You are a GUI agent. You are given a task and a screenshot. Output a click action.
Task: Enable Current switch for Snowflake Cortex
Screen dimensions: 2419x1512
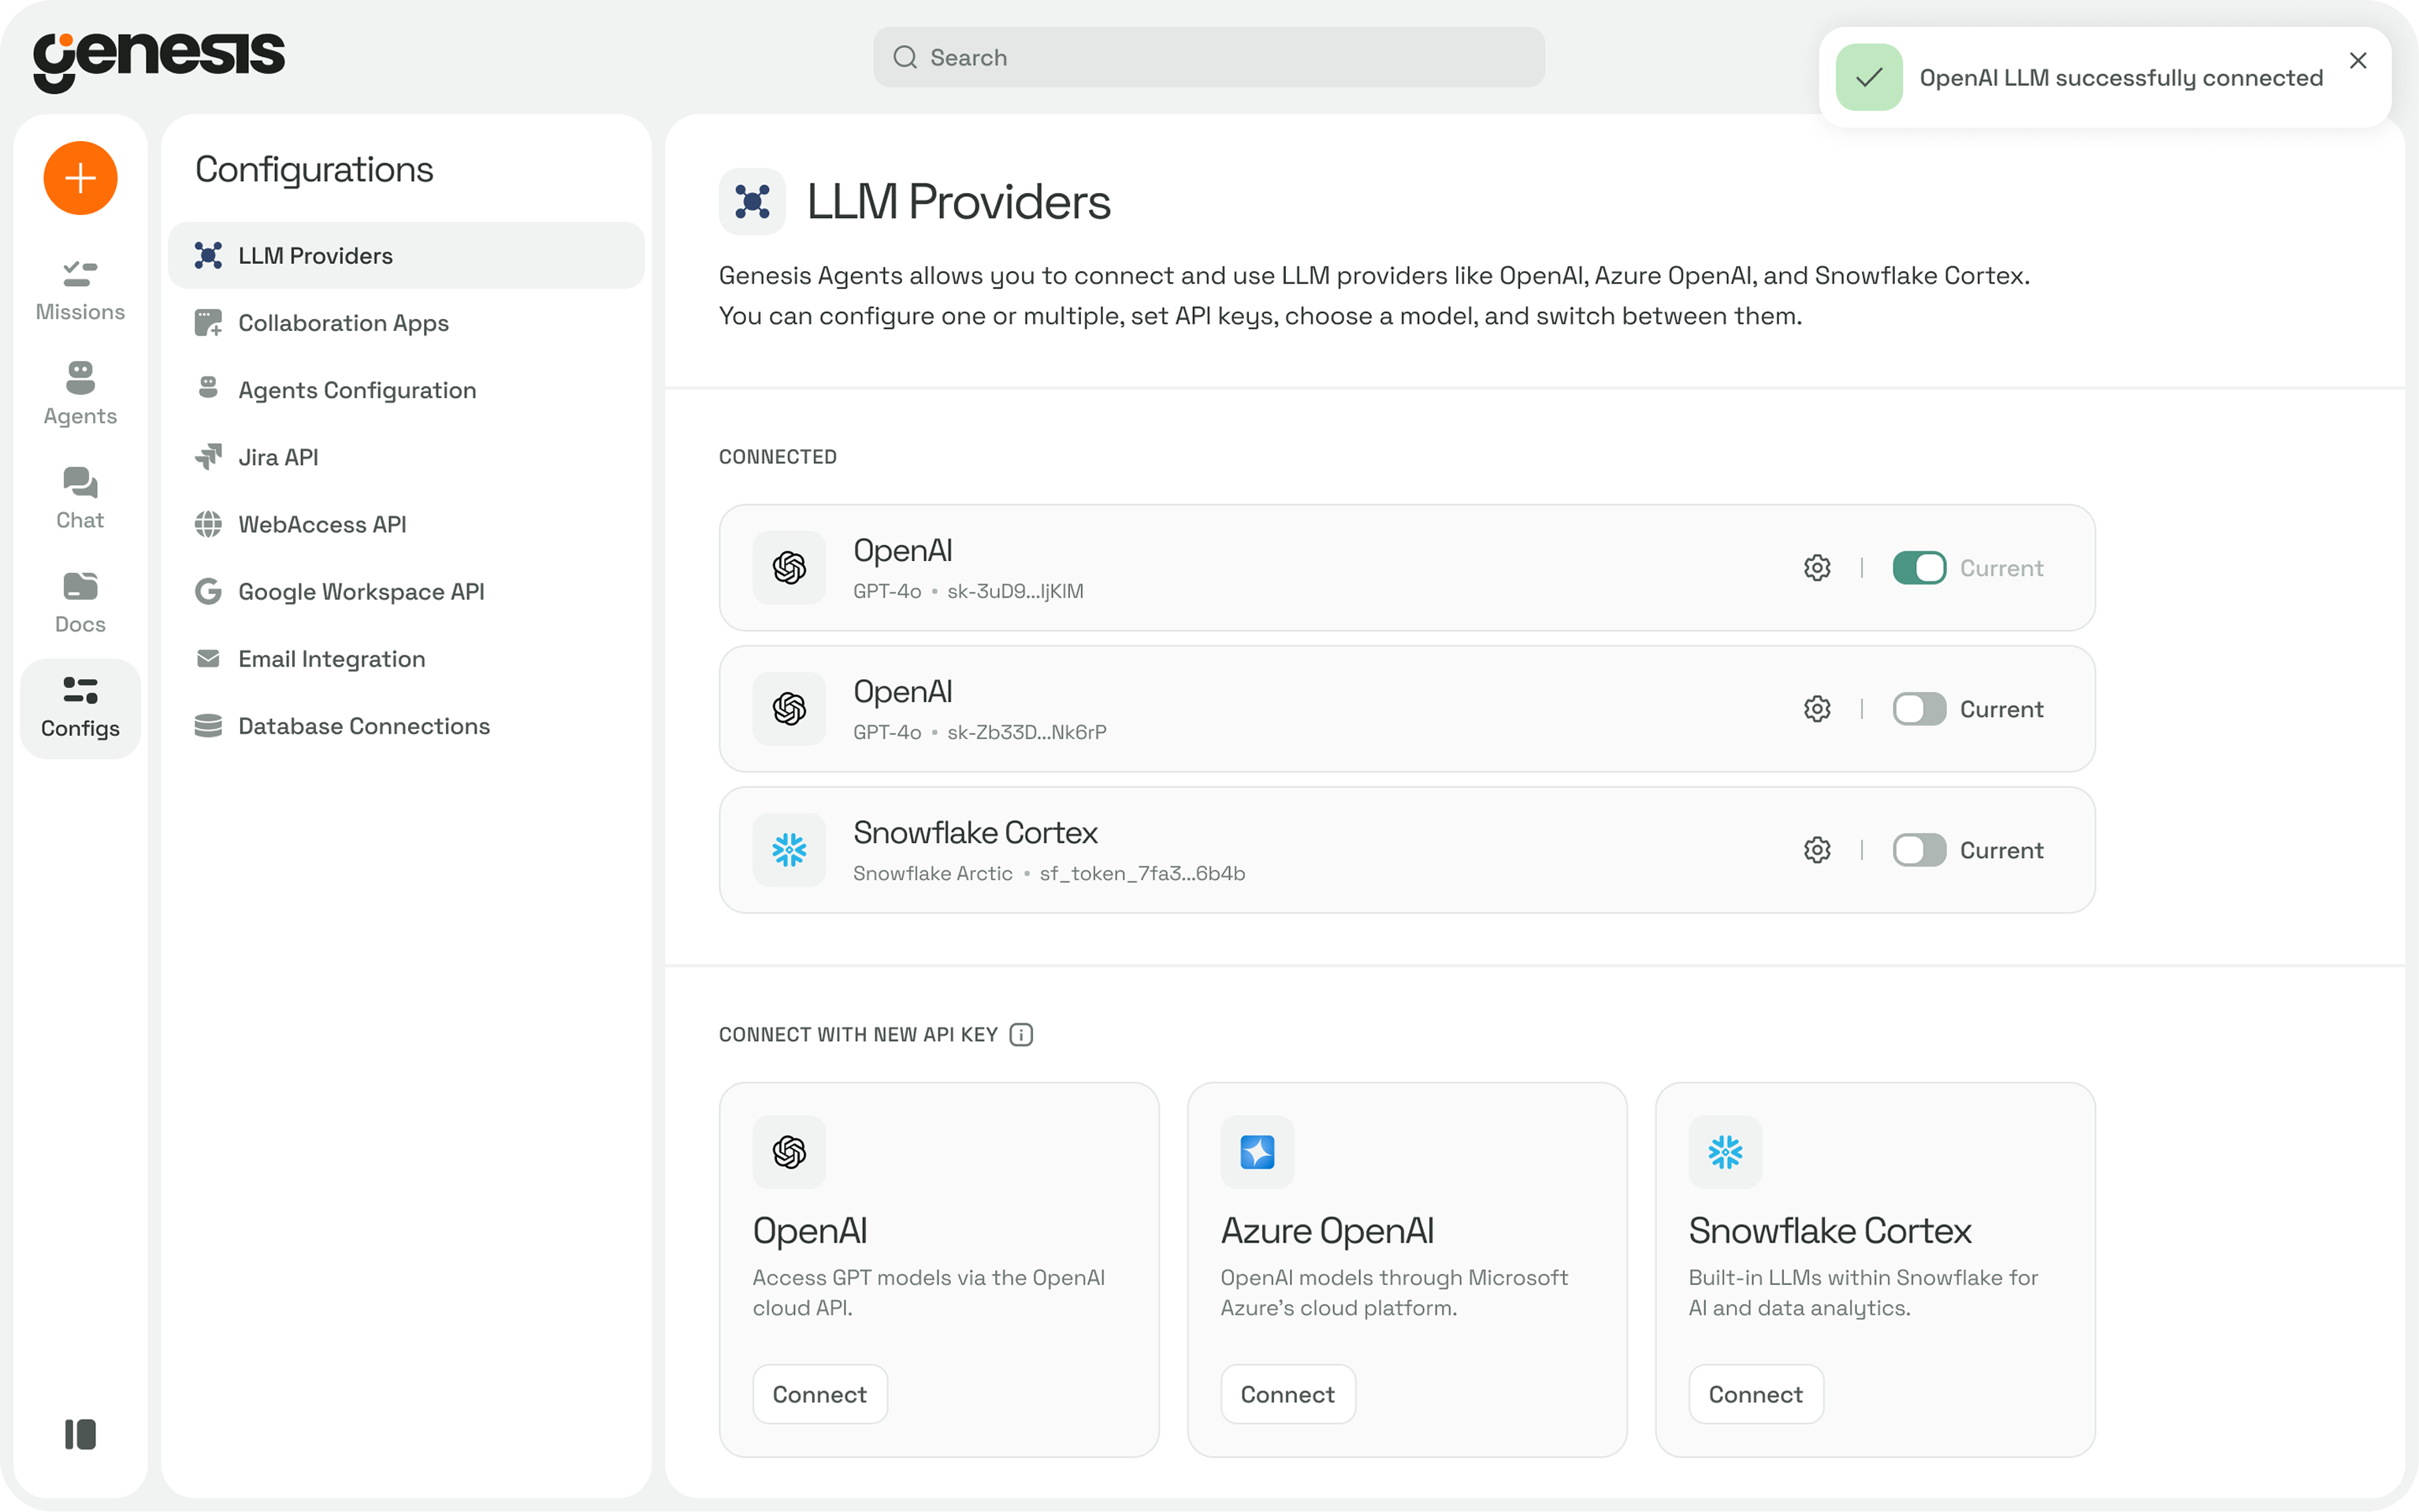point(1919,850)
